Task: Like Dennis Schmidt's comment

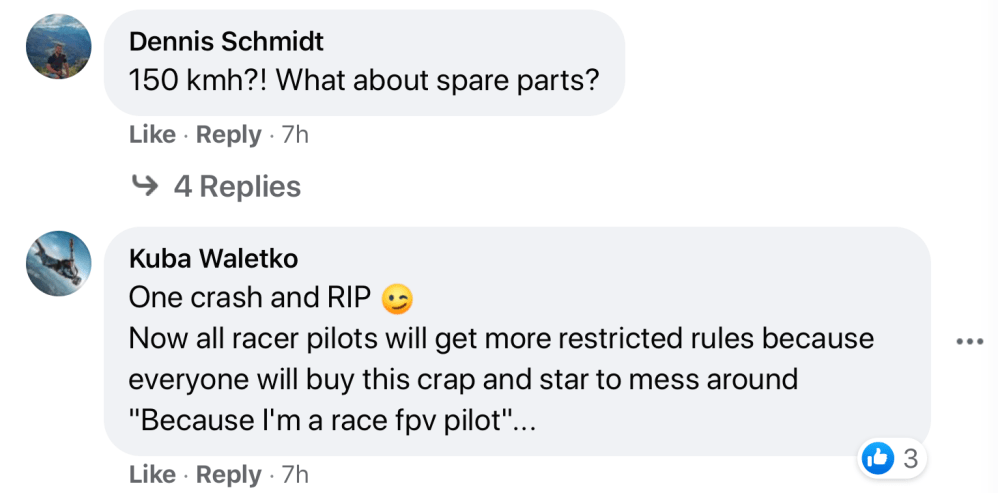Action: click(152, 134)
